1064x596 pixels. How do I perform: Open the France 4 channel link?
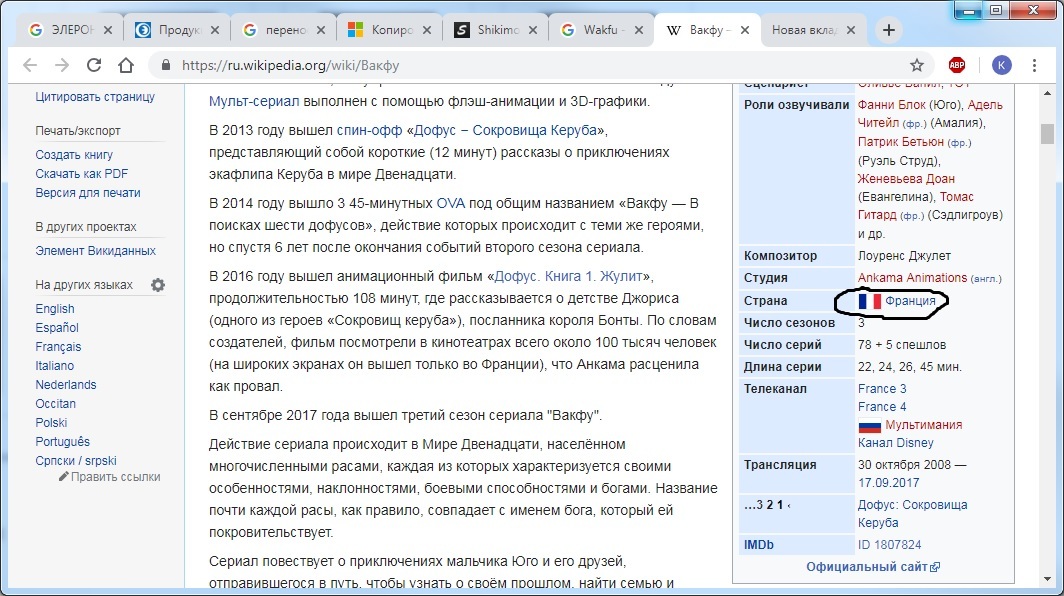point(882,407)
